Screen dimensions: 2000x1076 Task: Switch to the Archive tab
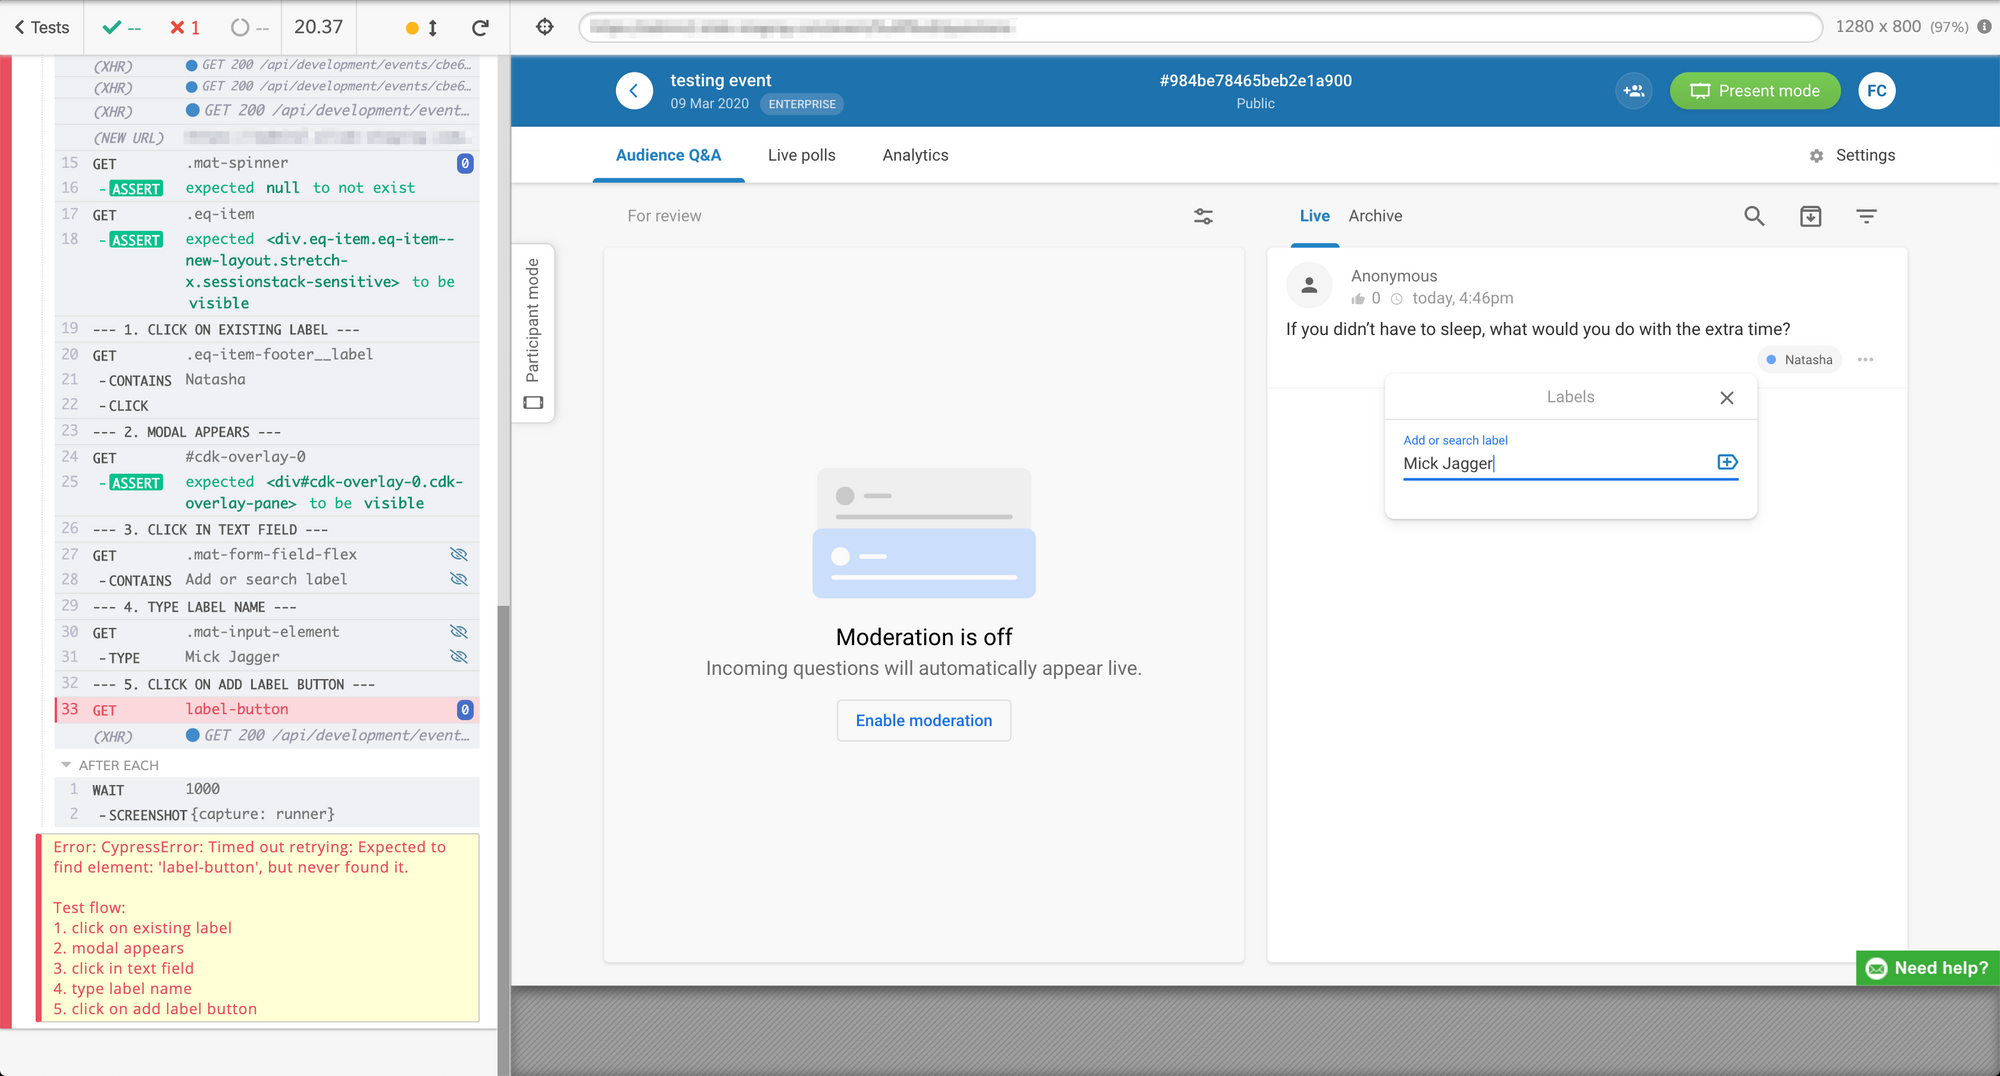(1375, 216)
